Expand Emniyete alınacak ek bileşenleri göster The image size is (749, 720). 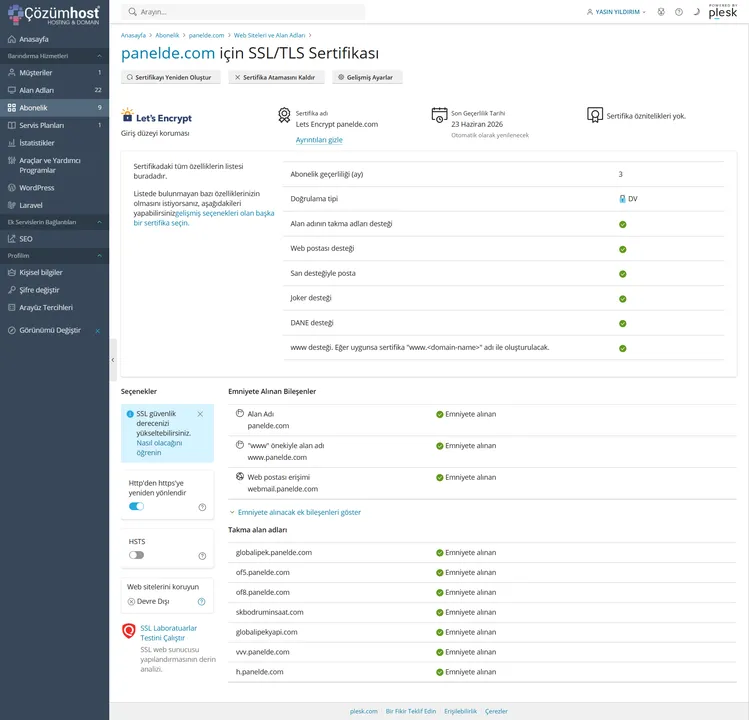pyautogui.click(x=295, y=512)
